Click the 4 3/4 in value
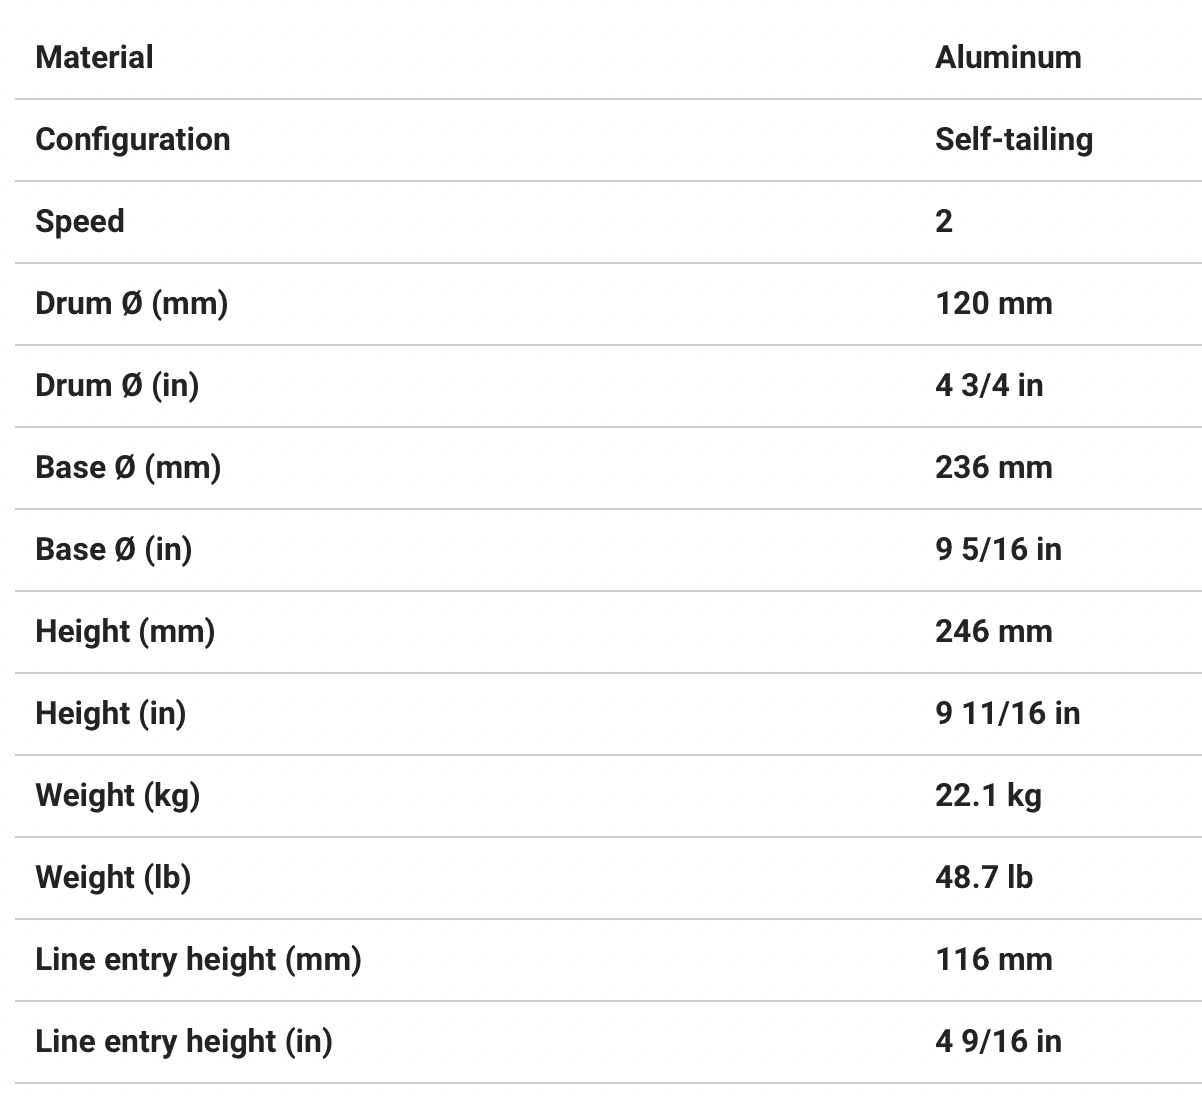Viewport: 1202px width, 1096px height. pyautogui.click(x=989, y=385)
